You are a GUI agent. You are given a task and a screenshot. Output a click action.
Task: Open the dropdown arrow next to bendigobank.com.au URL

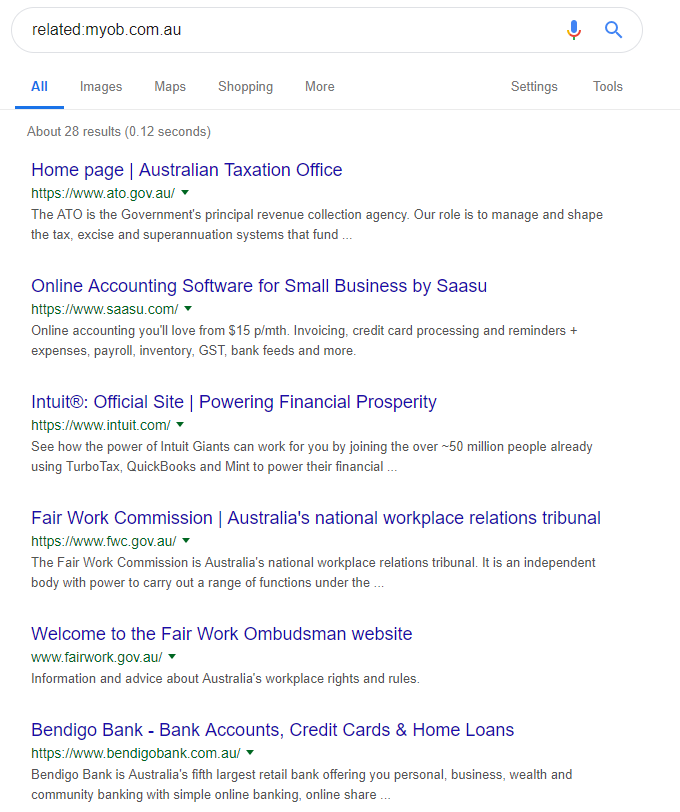point(250,752)
